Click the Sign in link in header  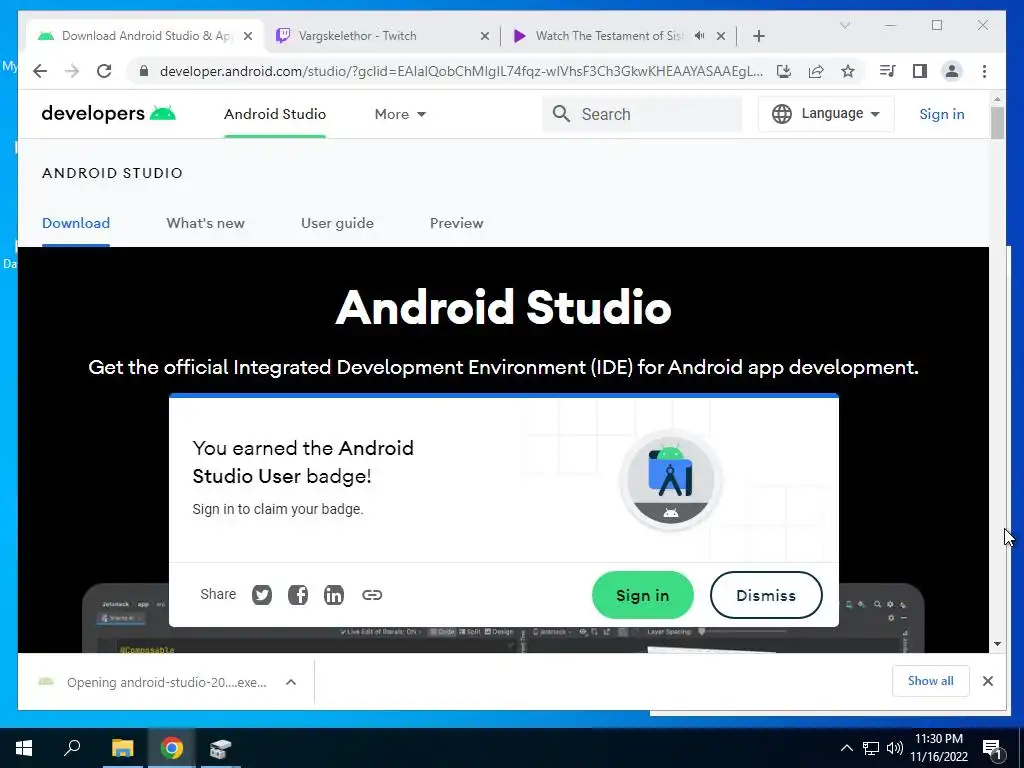942,114
